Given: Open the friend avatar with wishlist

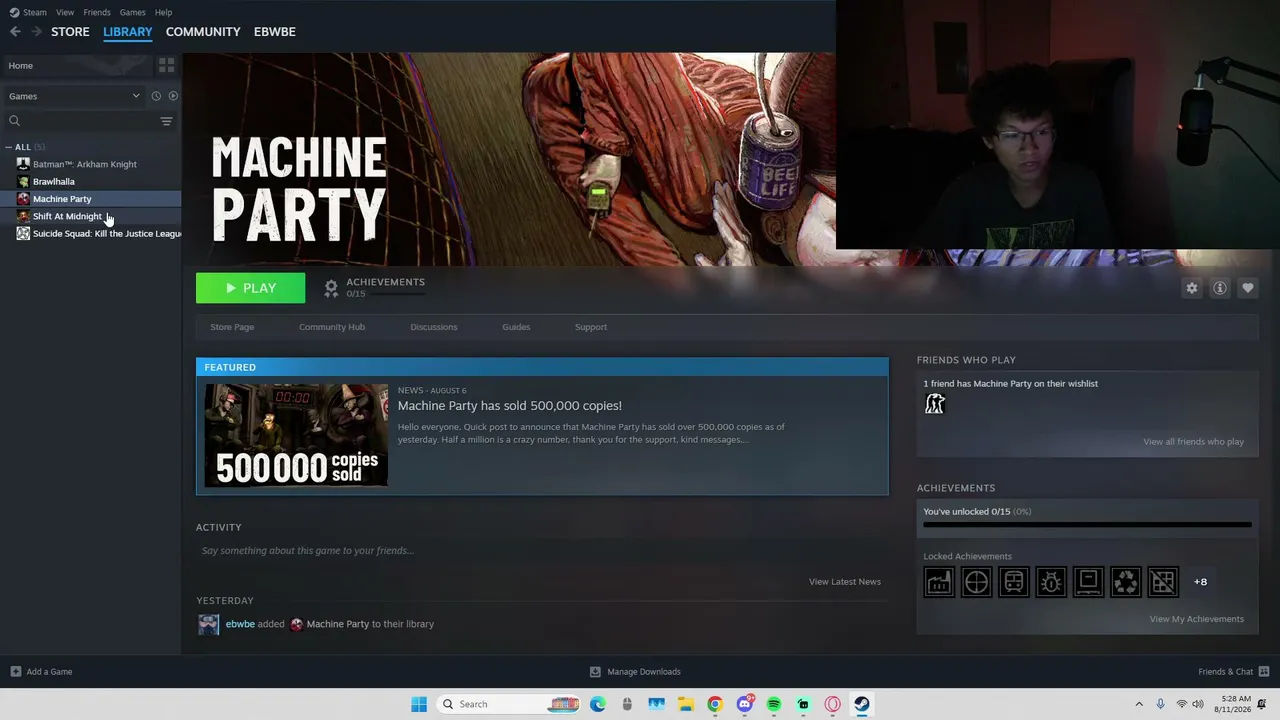Looking at the screenshot, I should click(x=934, y=404).
